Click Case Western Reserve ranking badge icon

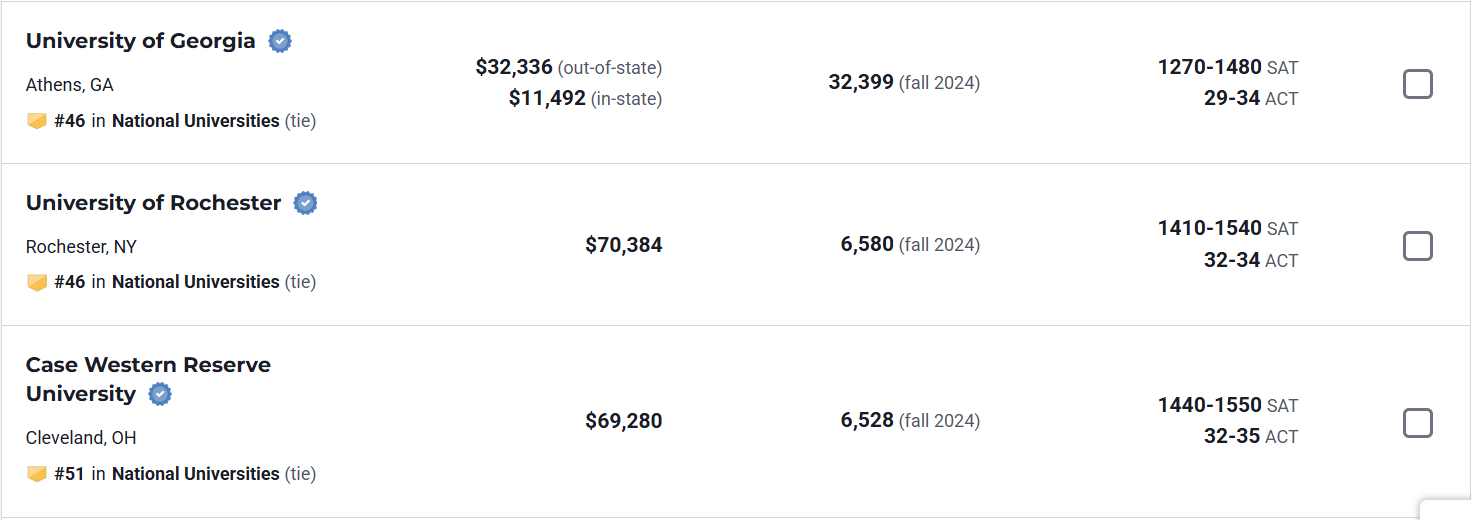coord(37,474)
